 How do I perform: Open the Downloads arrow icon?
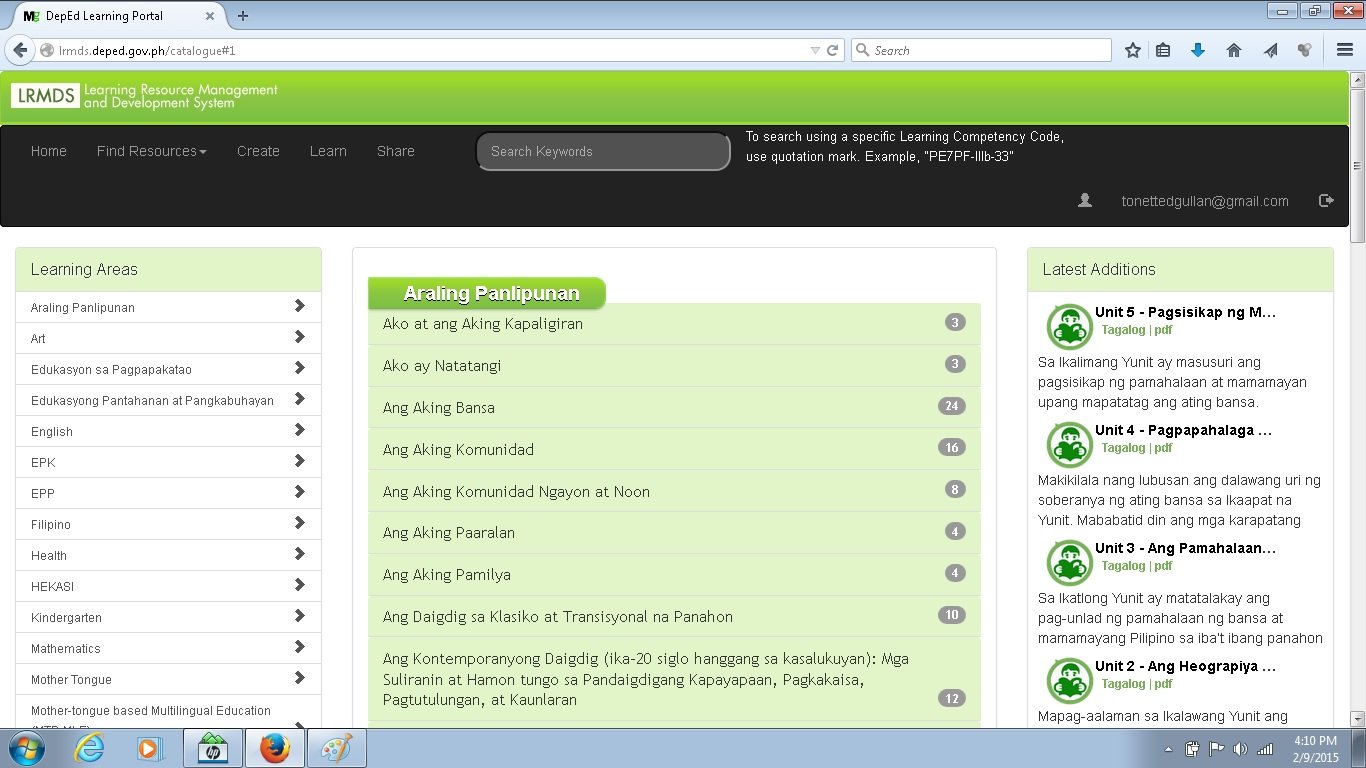coord(1197,49)
